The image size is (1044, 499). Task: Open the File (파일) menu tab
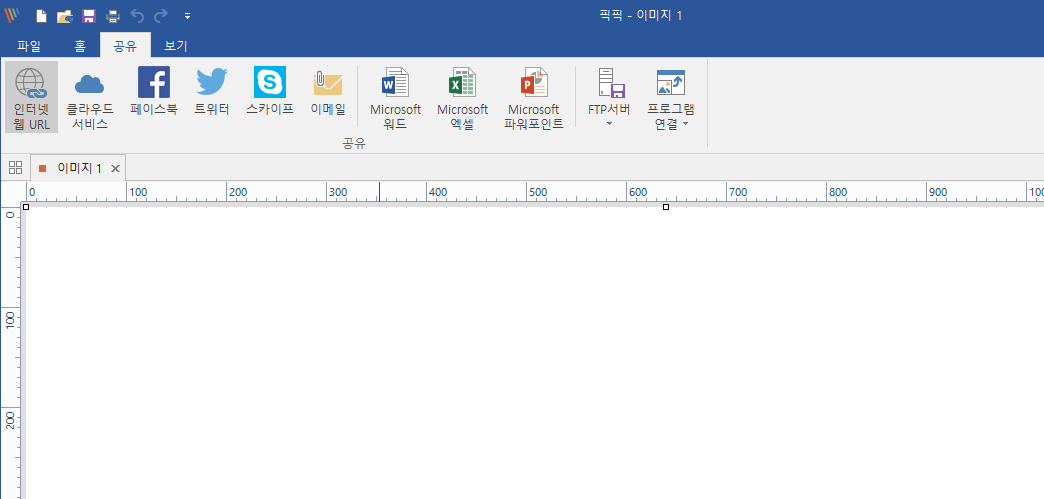point(29,46)
